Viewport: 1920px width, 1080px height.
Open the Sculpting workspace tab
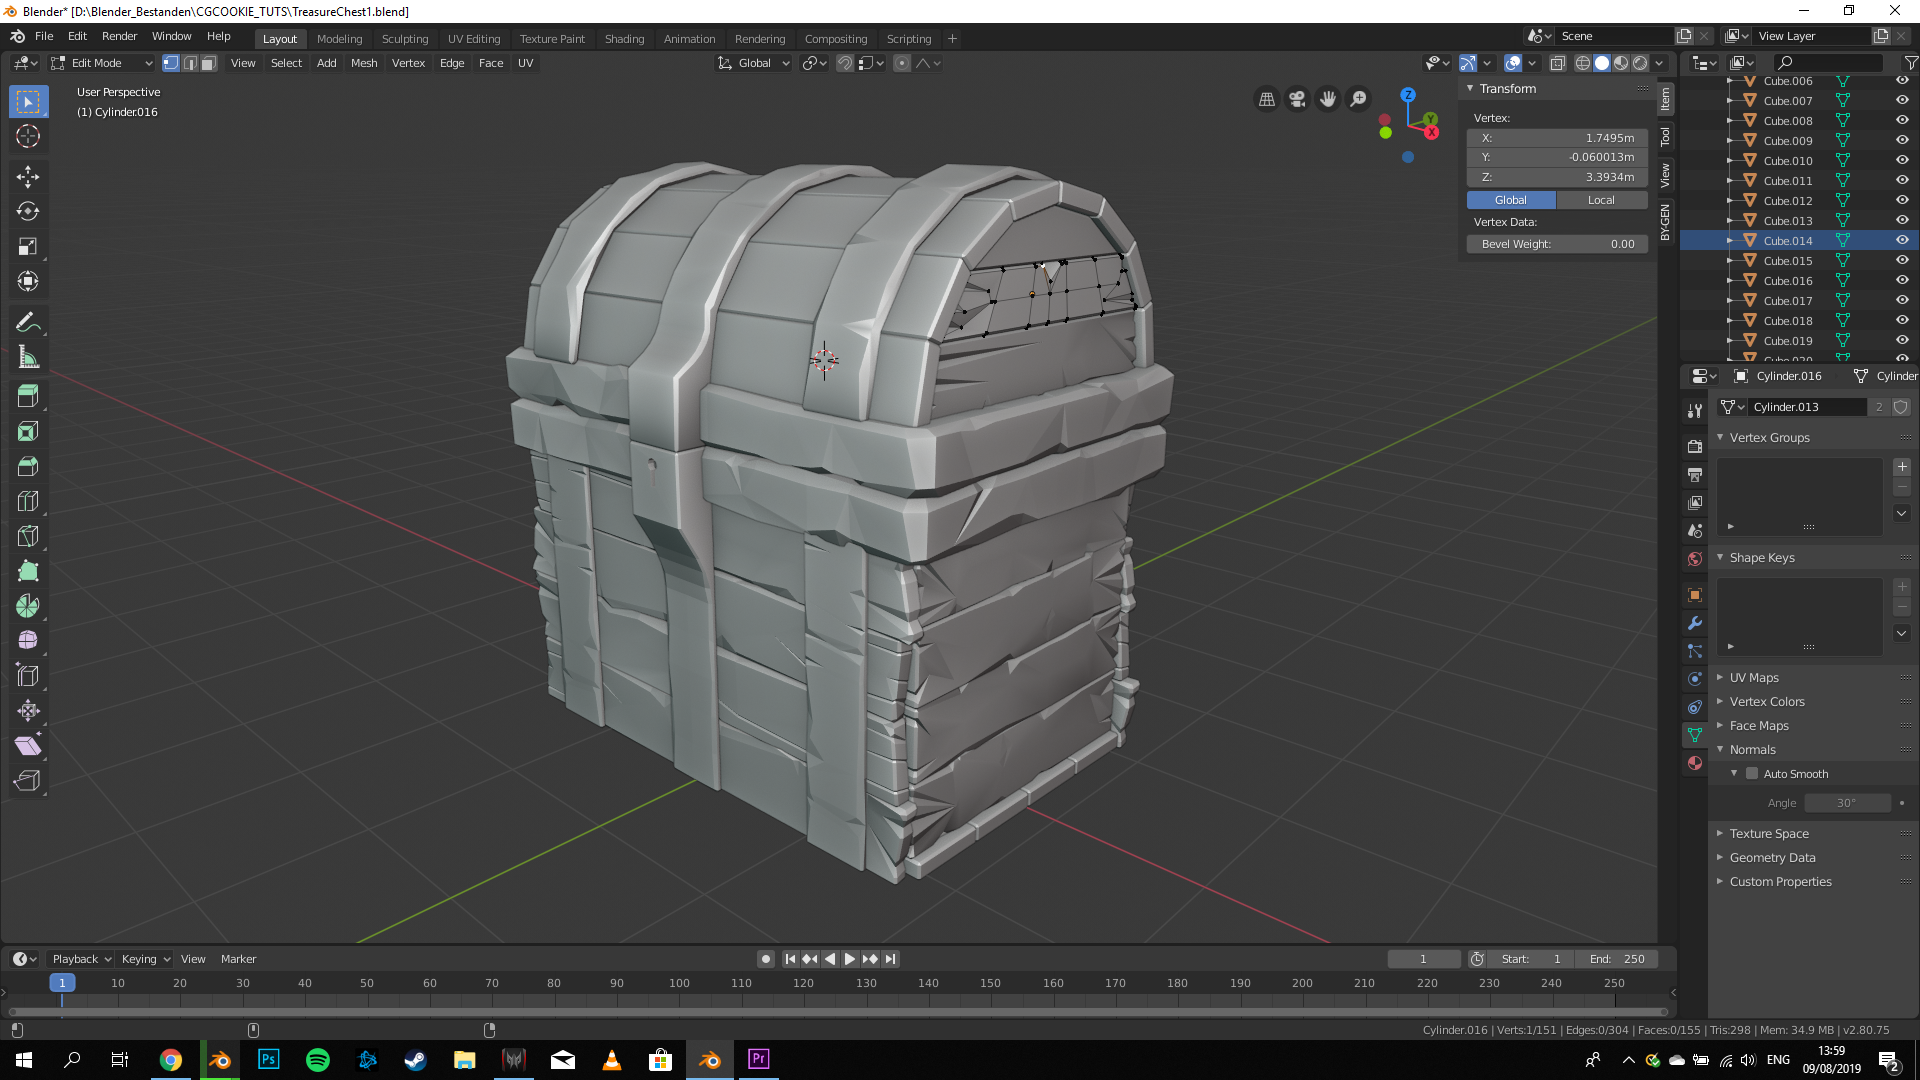point(404,39)
